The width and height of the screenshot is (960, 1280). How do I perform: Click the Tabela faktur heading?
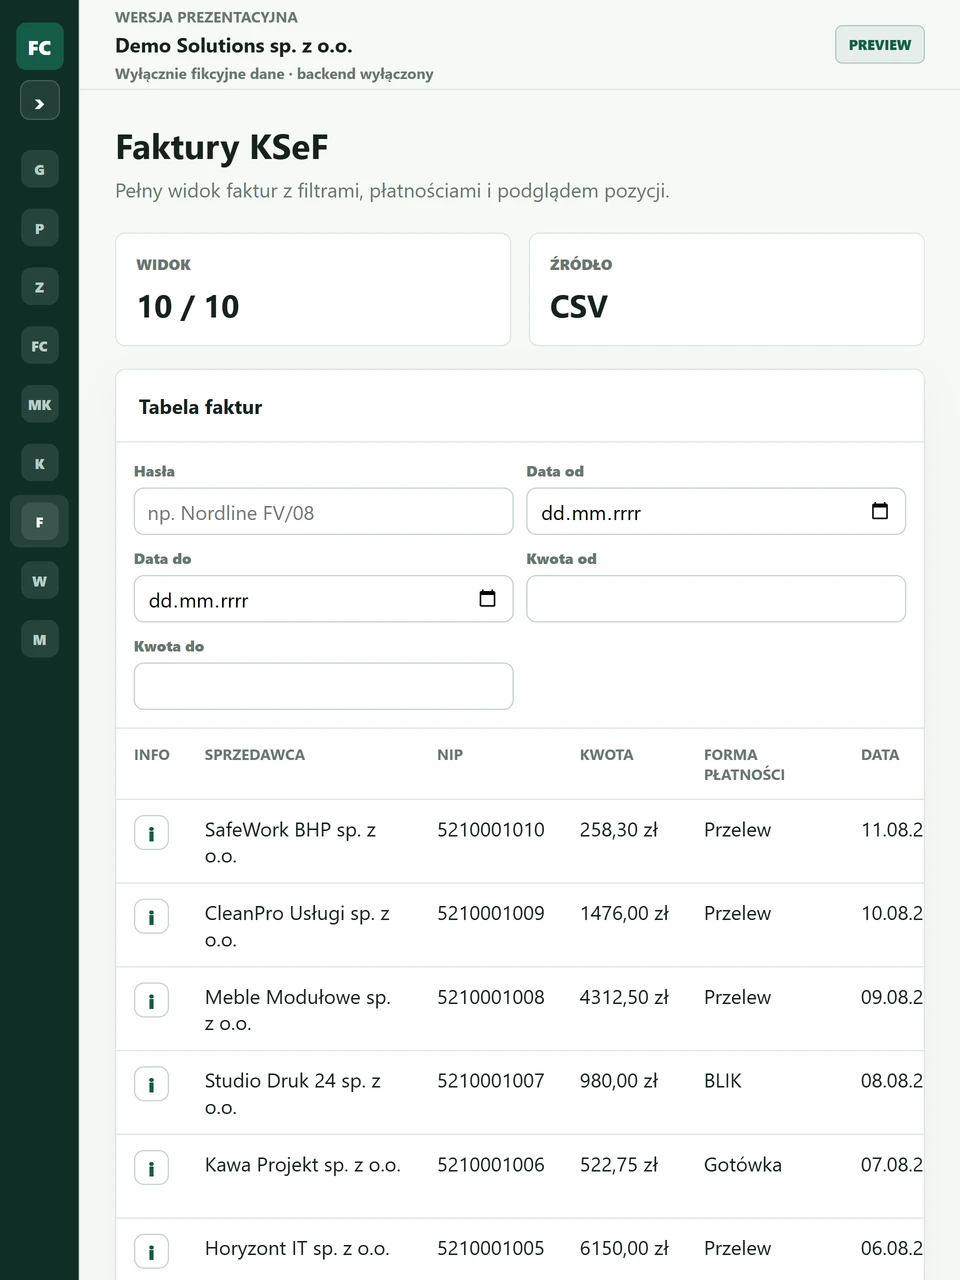click(x=200, y=407)
